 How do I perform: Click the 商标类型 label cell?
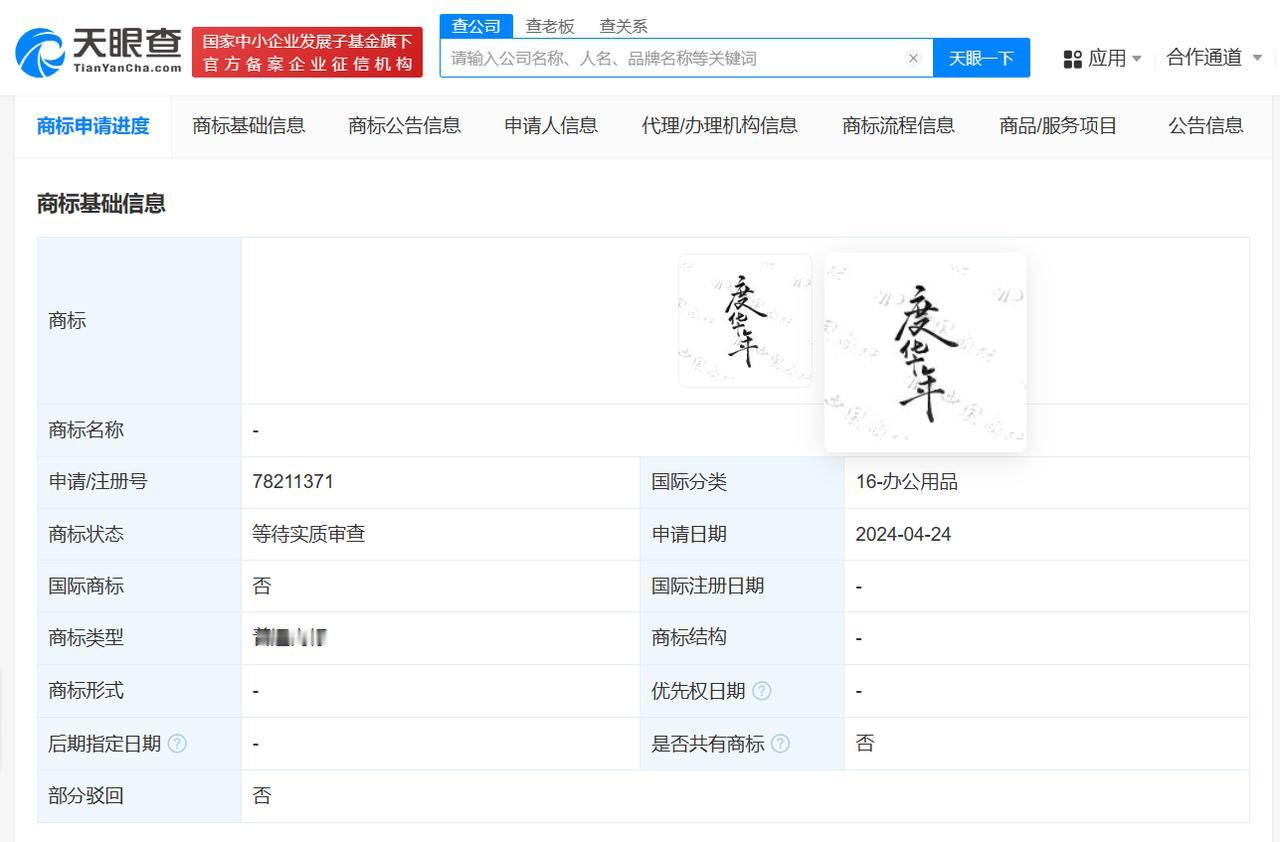139,638
